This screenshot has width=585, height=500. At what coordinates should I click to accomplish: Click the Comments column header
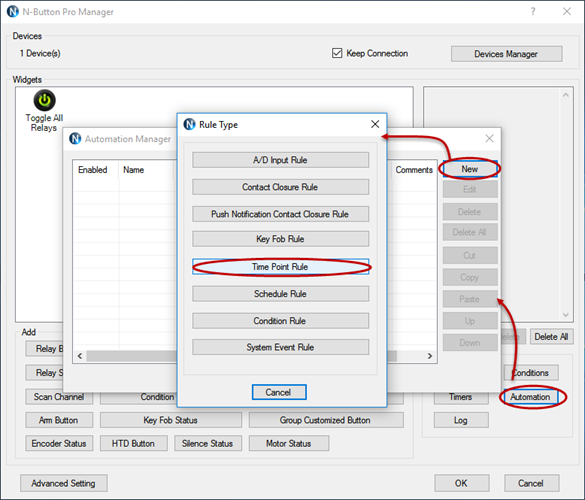point(414,170)
